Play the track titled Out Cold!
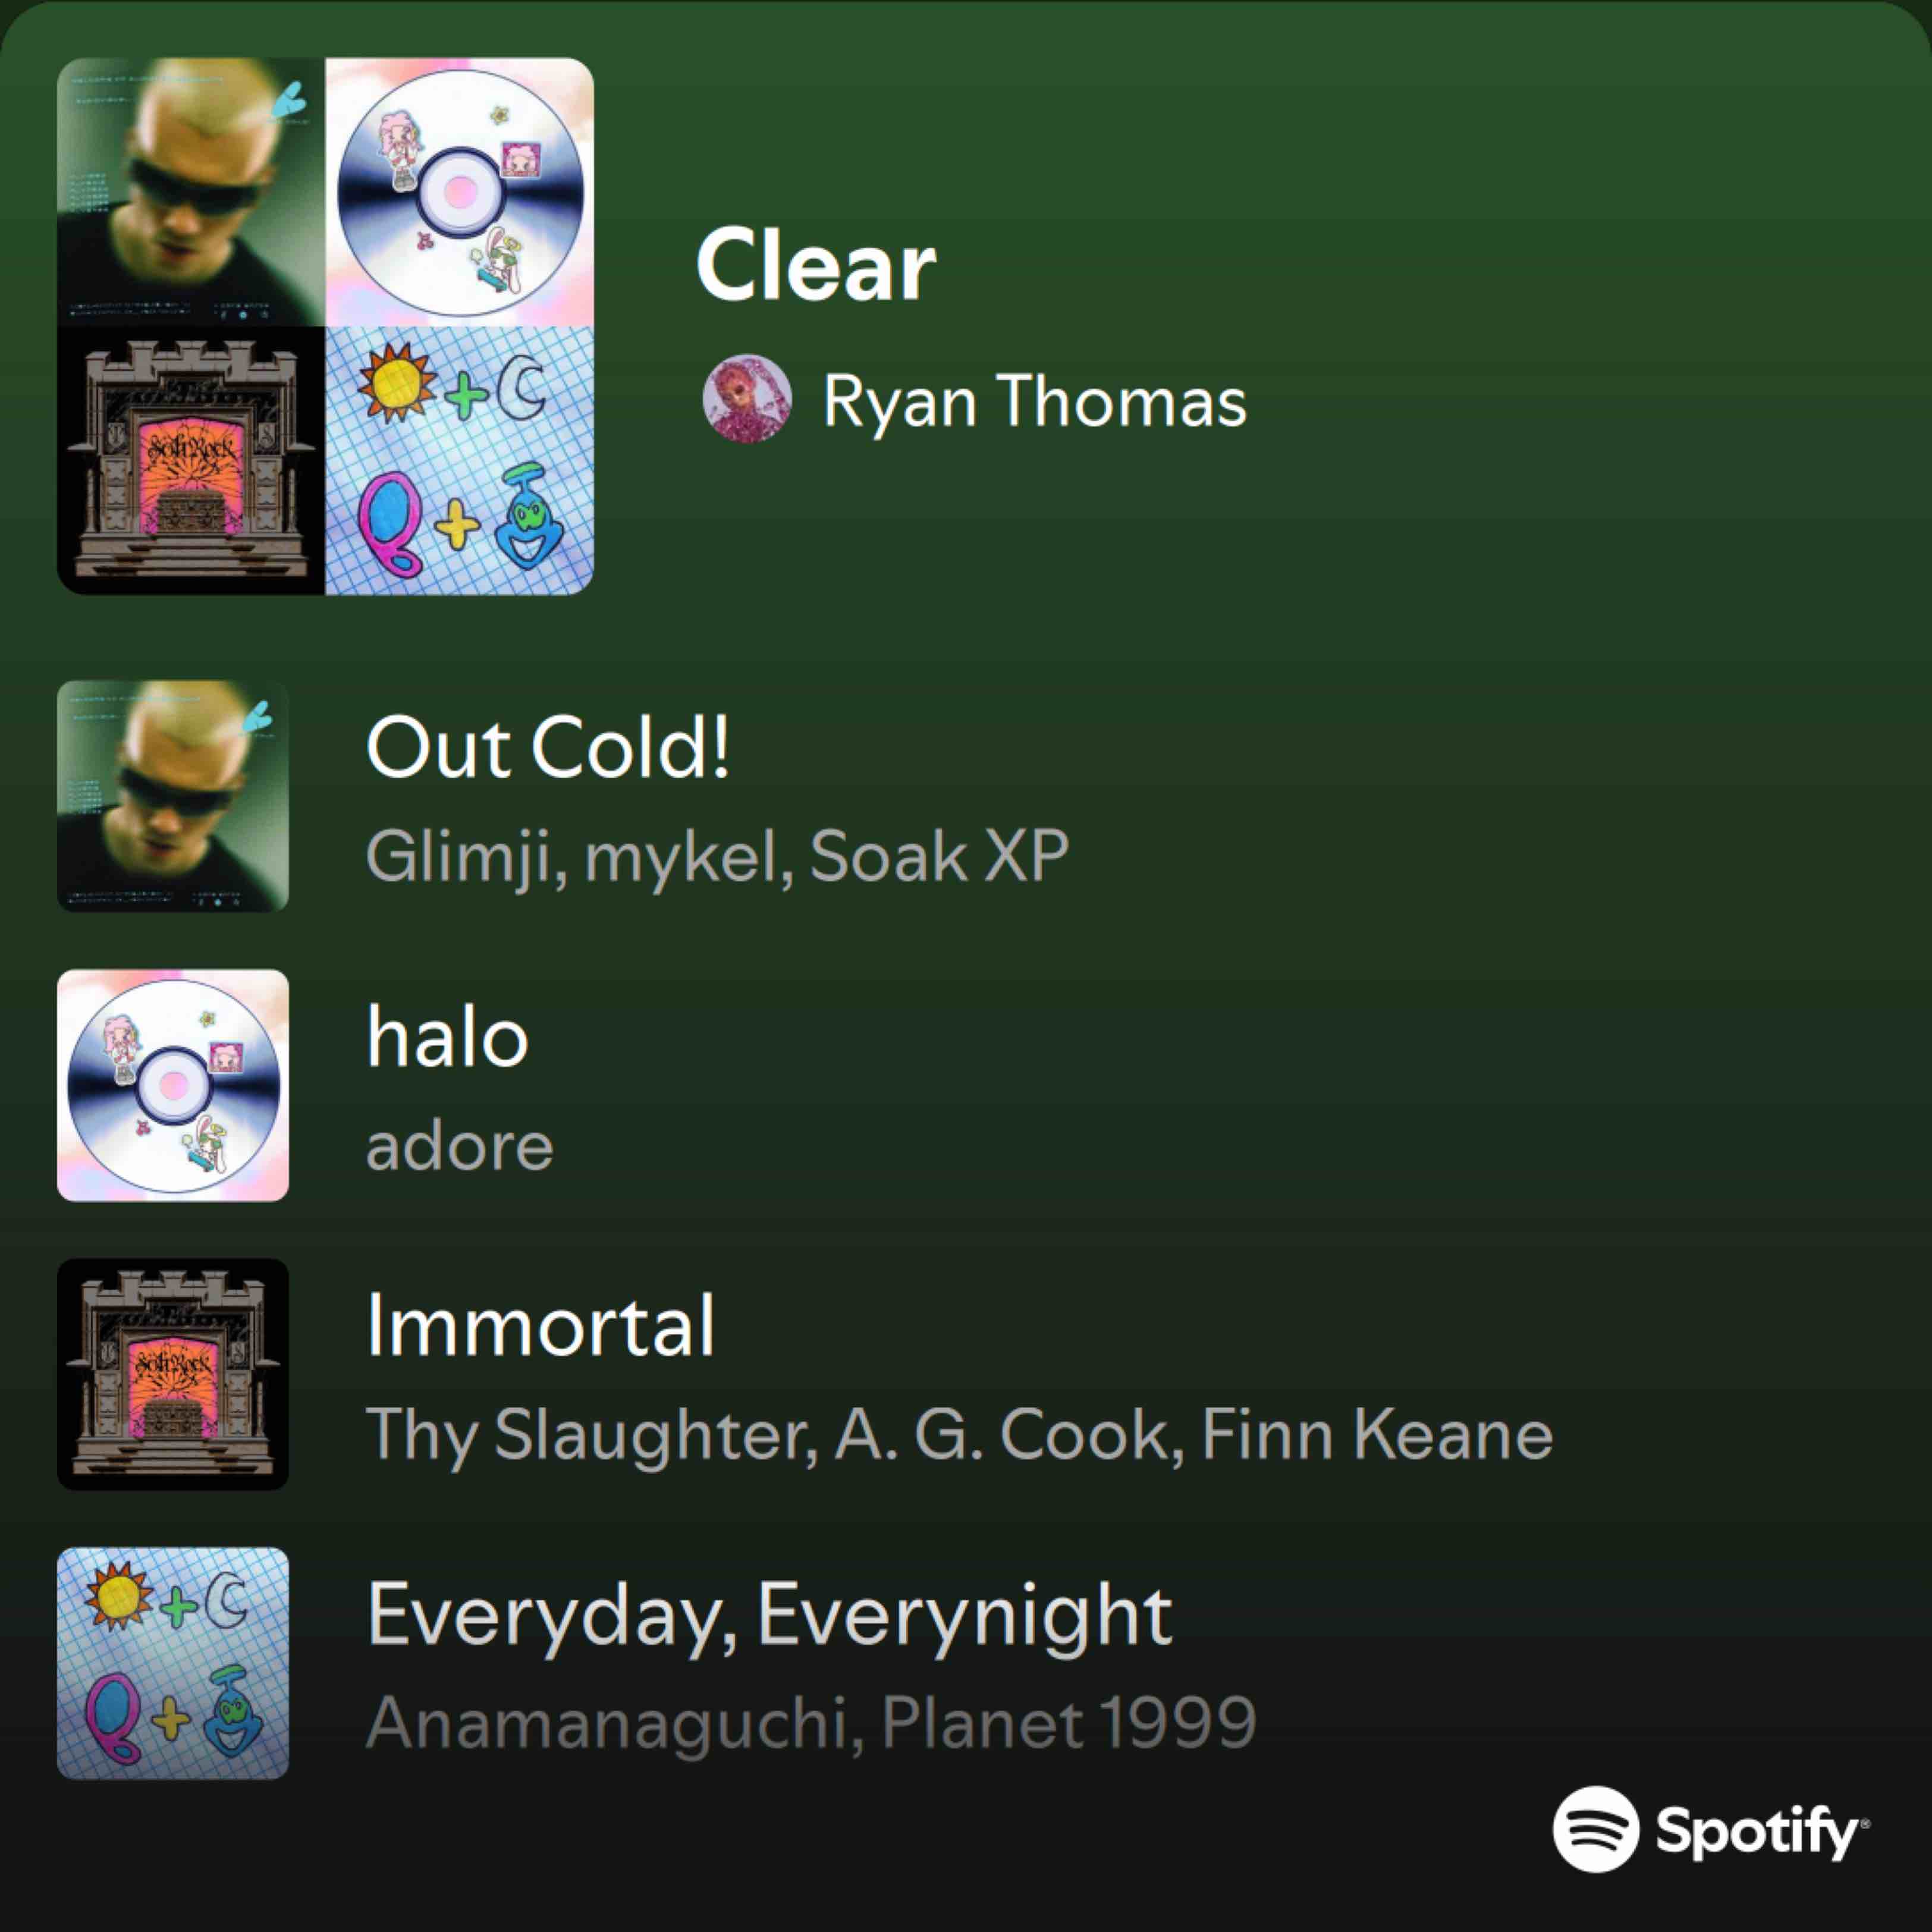The height and width of the screenshot is (1932, 1932). (548, 748)
